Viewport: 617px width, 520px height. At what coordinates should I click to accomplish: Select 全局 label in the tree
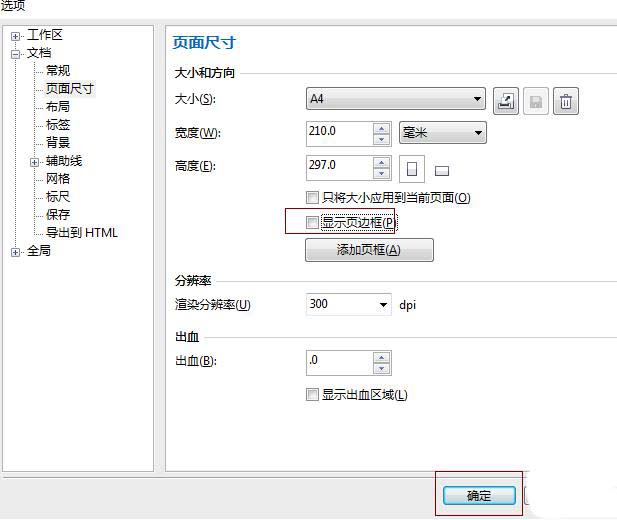tap(39, 251)
